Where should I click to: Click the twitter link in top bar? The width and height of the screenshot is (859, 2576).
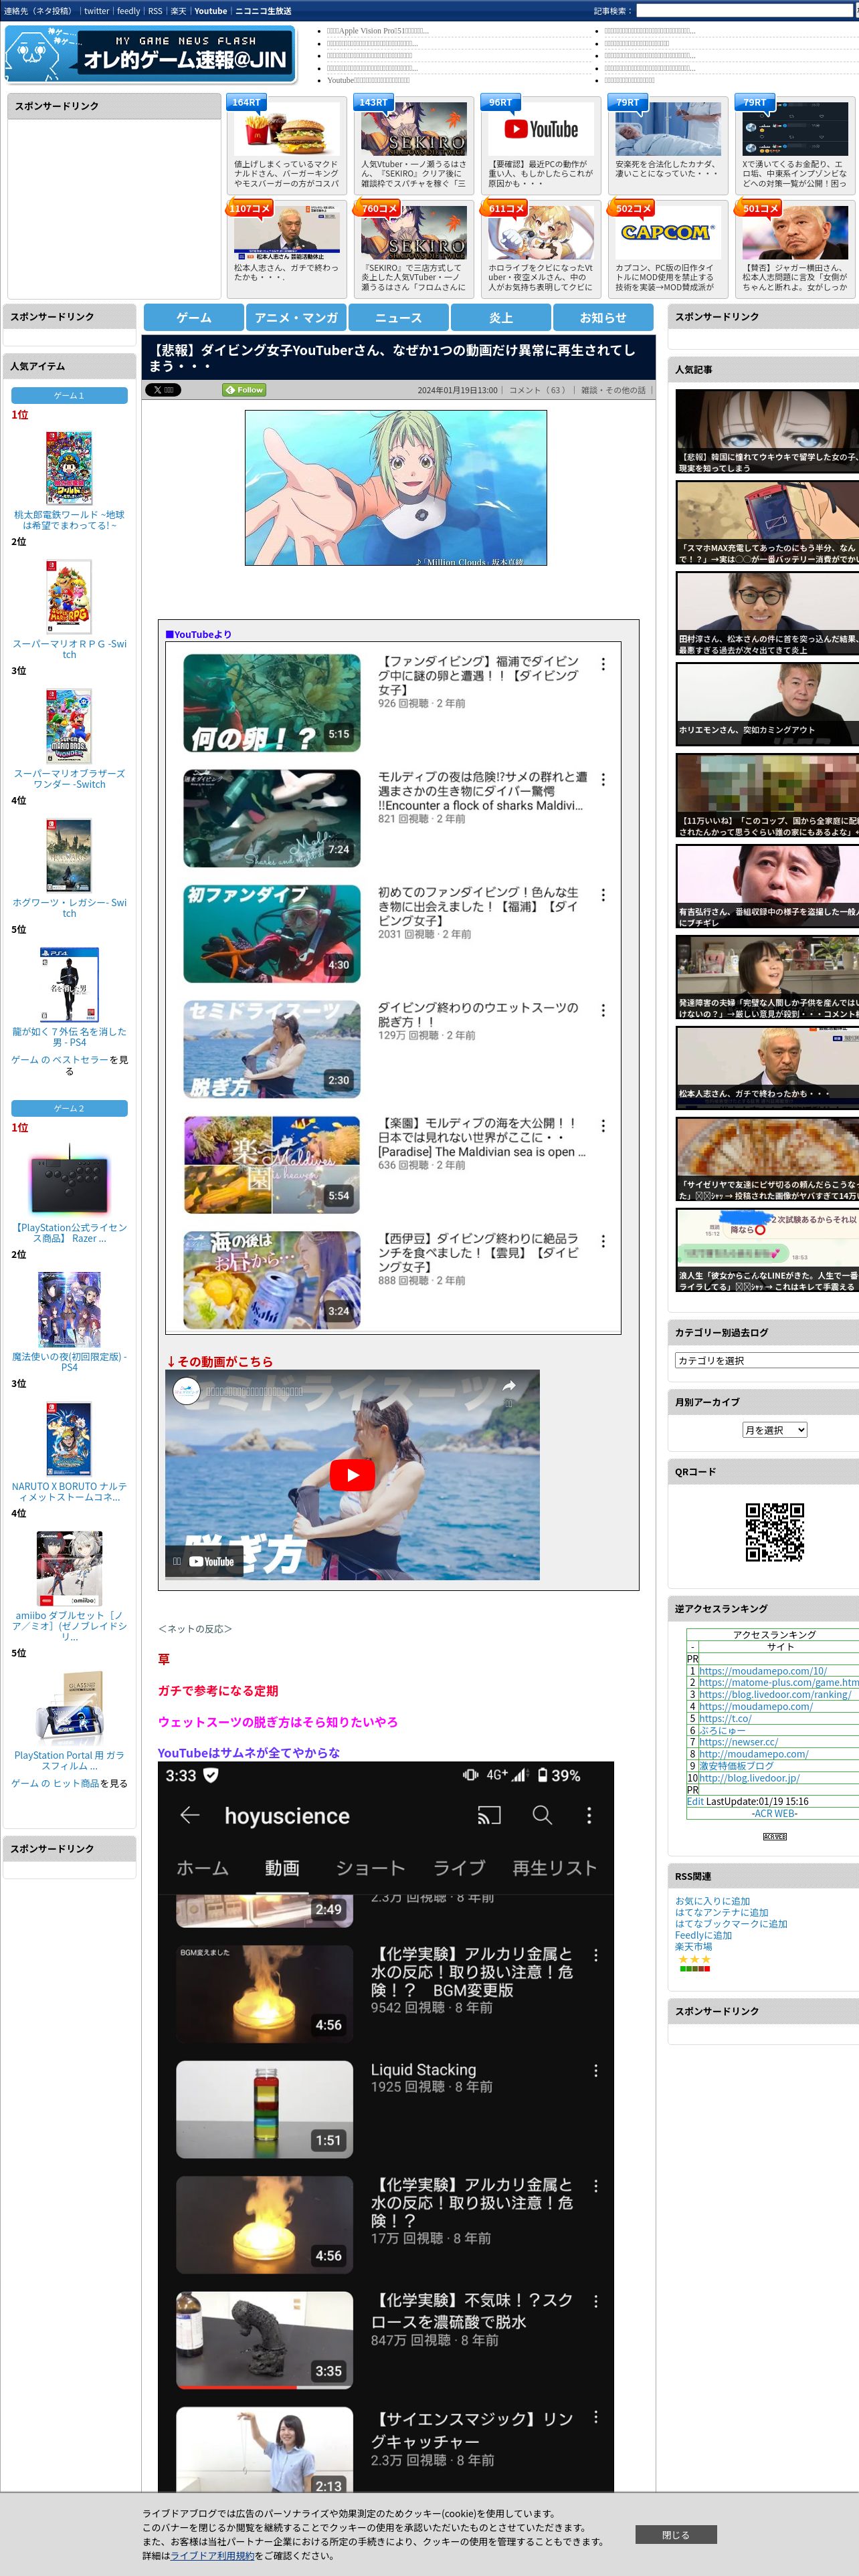pos(97,11)
